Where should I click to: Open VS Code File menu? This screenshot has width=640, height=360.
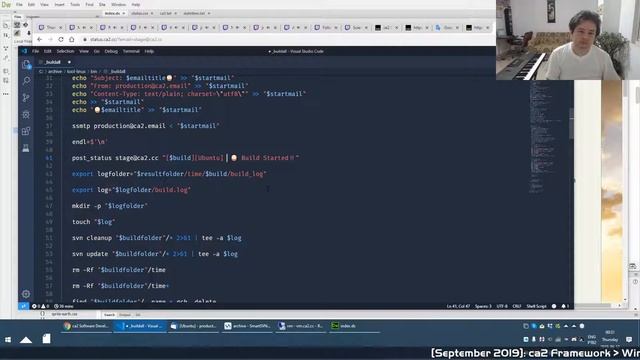pos(36,51)
